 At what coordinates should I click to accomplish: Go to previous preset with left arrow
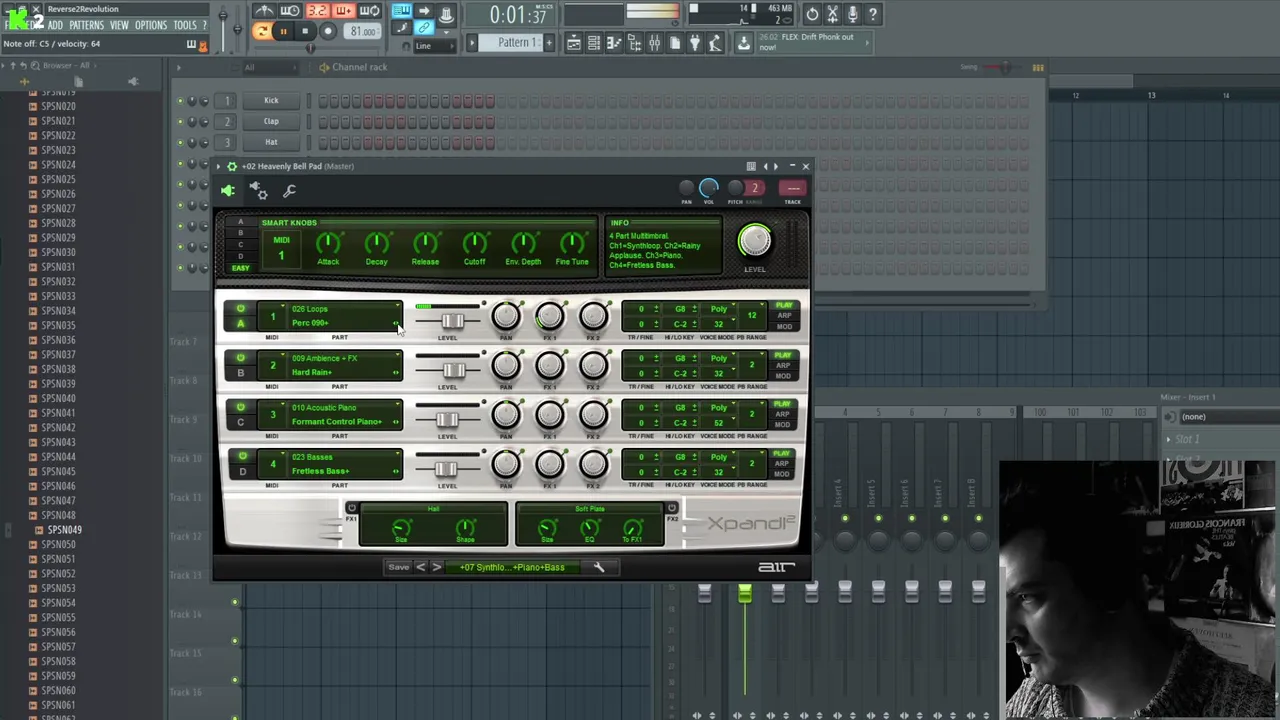pos(420,567)
